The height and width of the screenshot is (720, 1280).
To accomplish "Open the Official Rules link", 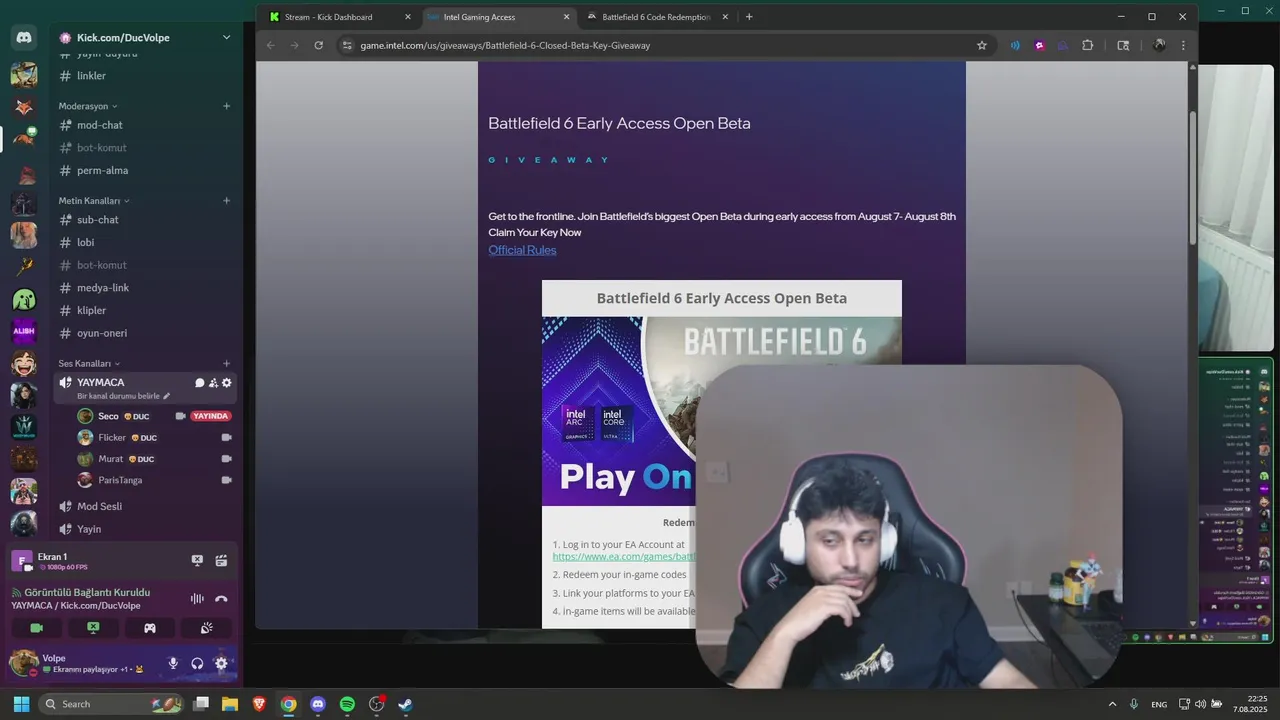I will click(x=522, y=250).
